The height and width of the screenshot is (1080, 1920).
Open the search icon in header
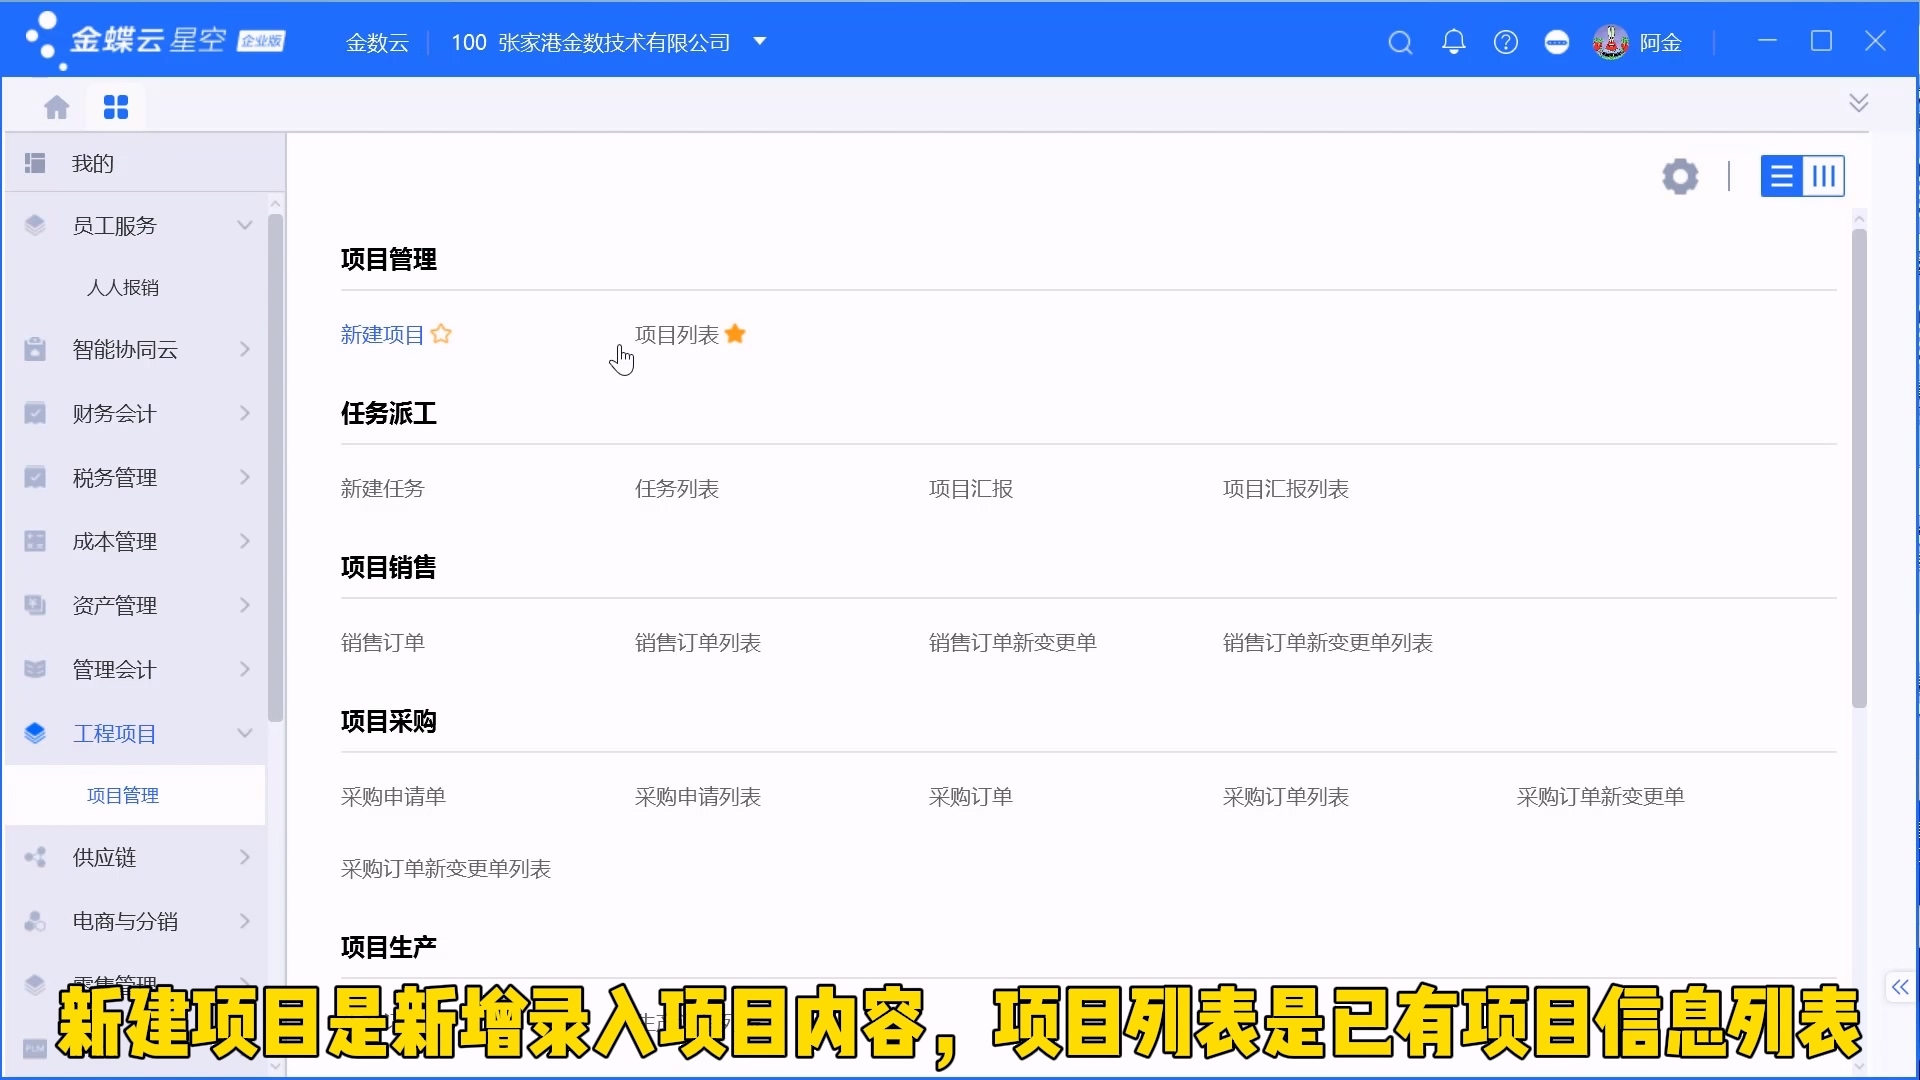pyautogui.click(x=1400, y=42)
